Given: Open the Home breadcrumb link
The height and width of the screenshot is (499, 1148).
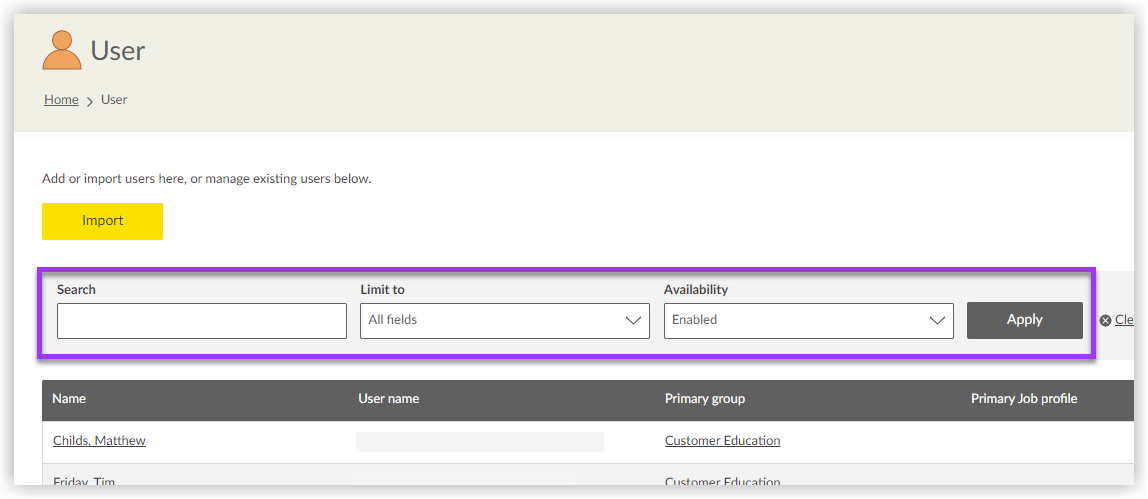Looking at the screenshot, I should click(x=61, y=100).
